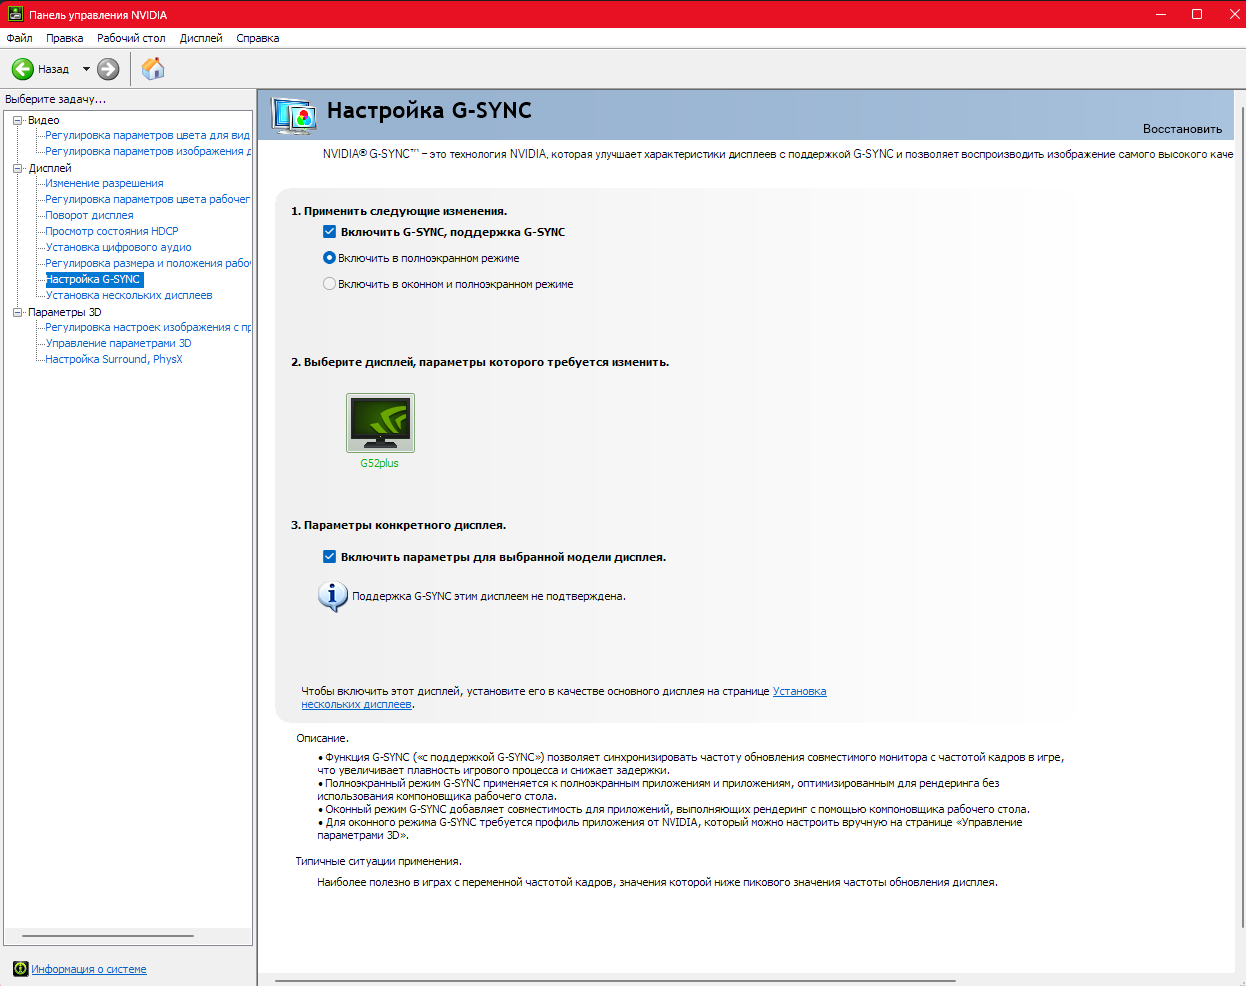Screen dimensions: 1246x986
Task: Collapse the 'Видео' tree node
Action: pos(18,120)
